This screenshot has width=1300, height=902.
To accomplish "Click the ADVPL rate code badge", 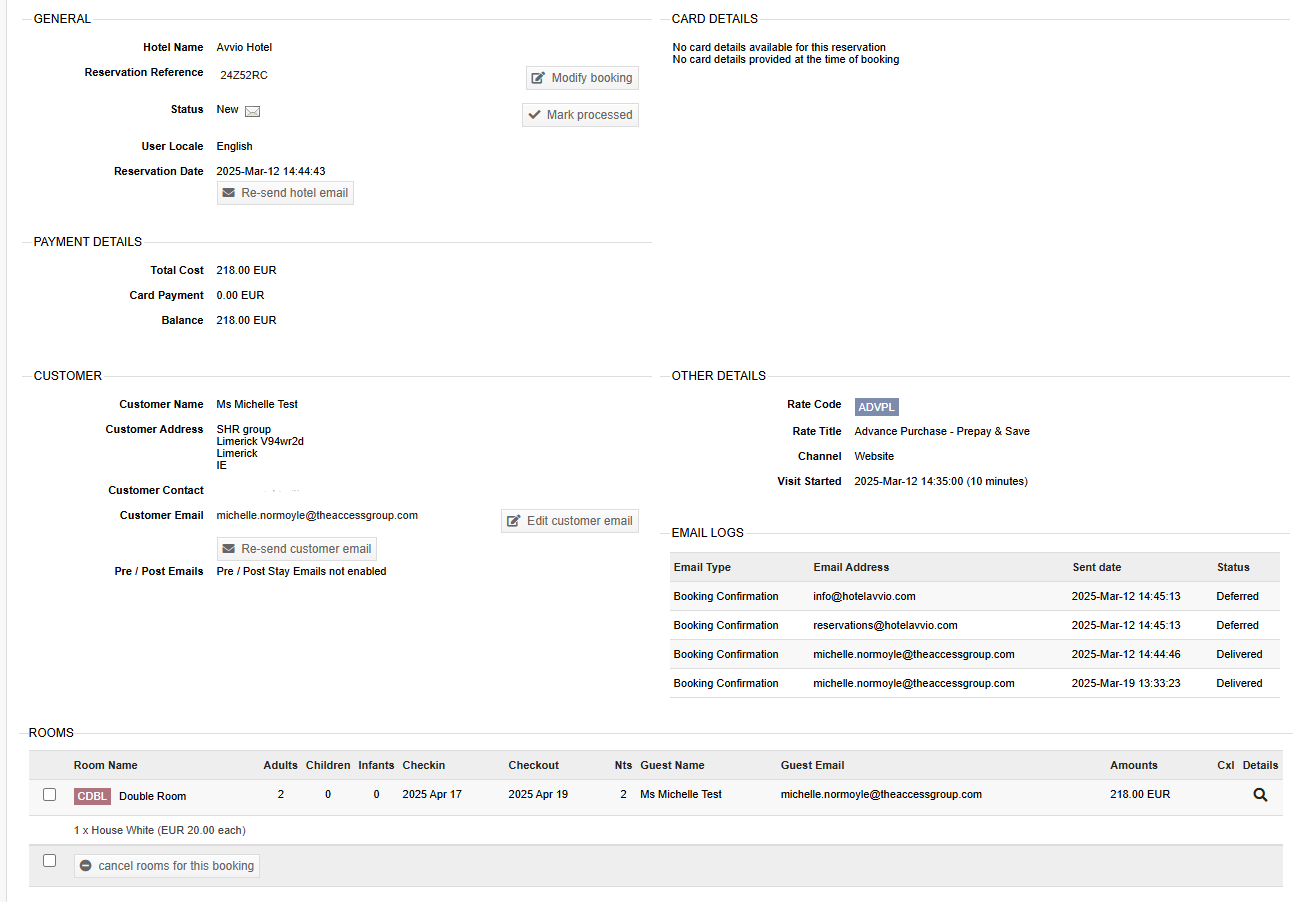I will (876, 407).
